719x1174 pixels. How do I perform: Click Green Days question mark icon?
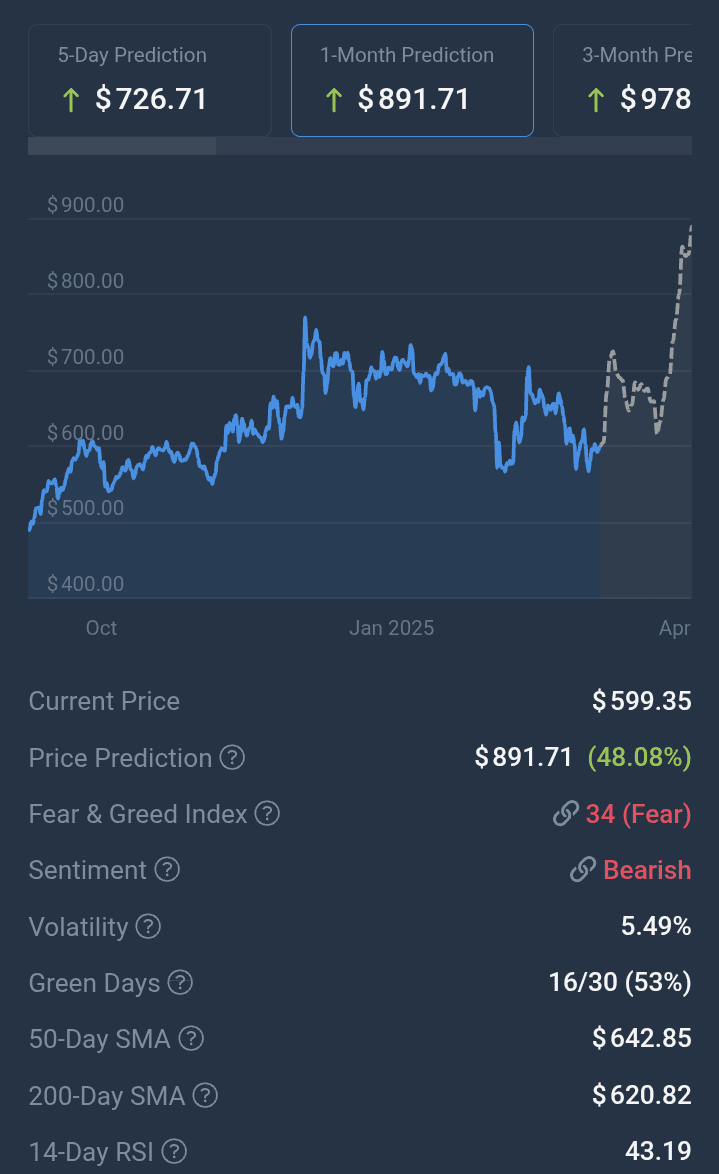(180, 983)
